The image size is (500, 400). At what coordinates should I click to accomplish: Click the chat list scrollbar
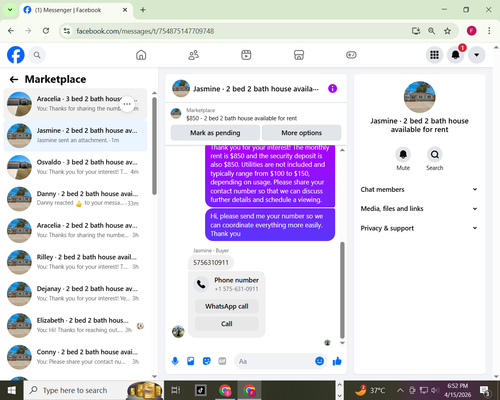pos(154,146)
